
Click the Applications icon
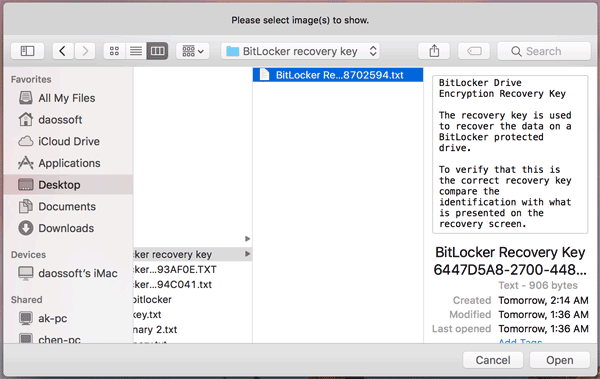pyautogui.click(x=26, y=163)
